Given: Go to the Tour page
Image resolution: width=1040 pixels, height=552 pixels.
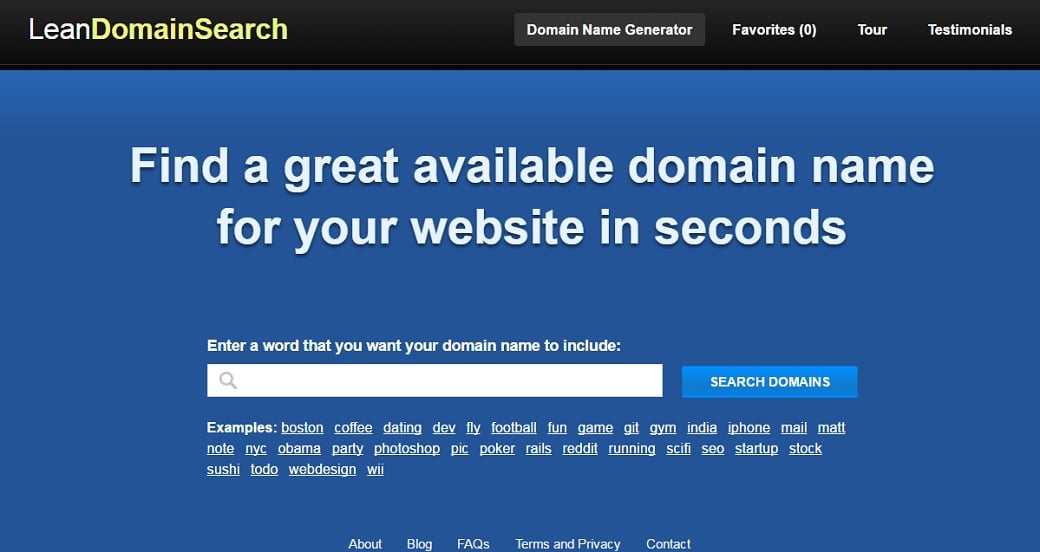Looking at the screenshot, I should tap(872, 30).
